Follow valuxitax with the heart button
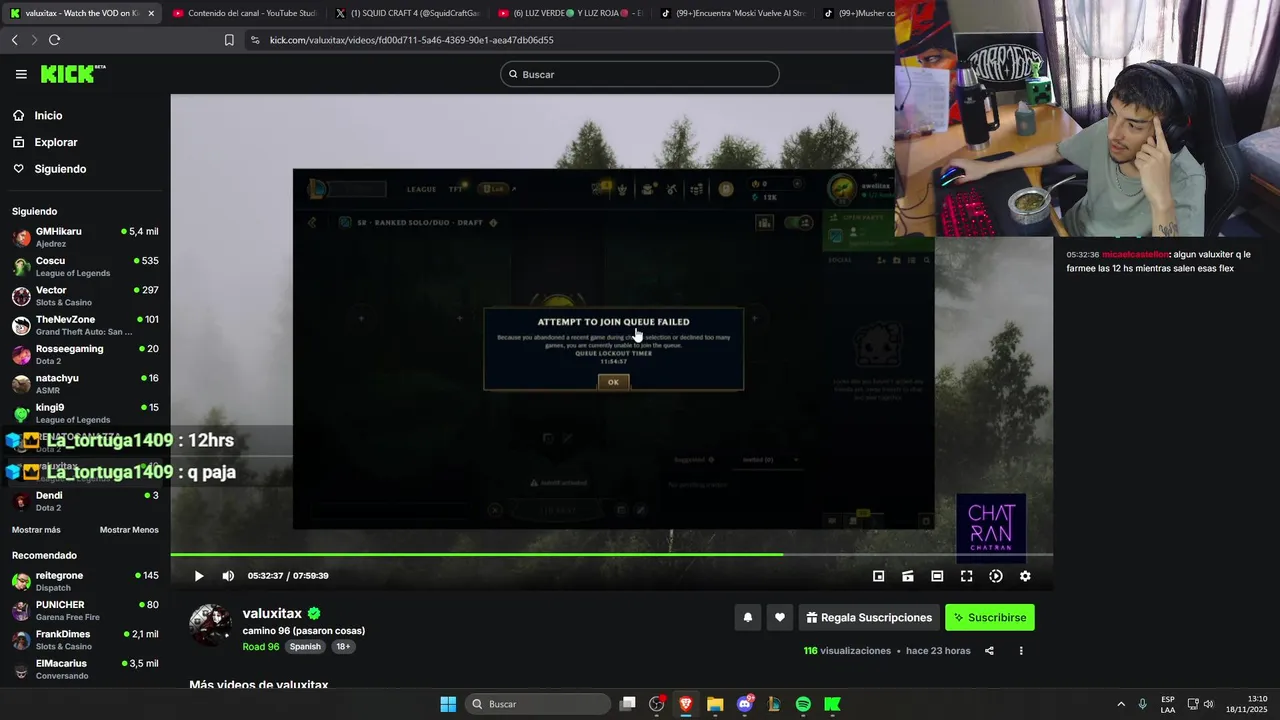 [780, 618]
